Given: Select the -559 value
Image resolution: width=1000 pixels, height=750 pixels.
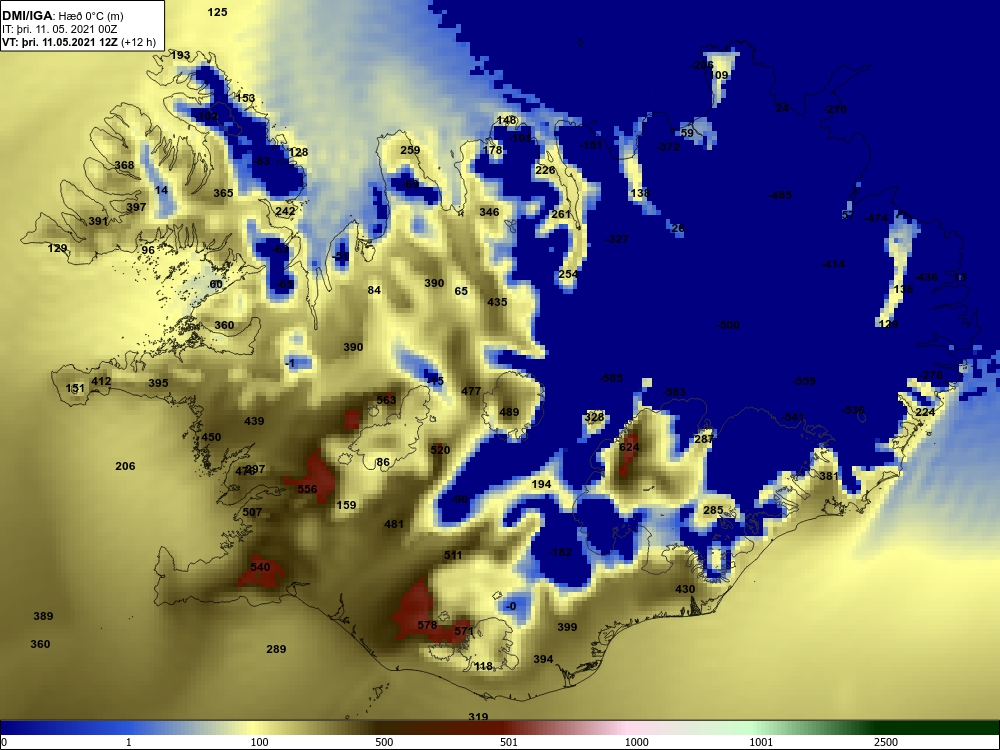Looking at the screenshot, I should [x=804, y=381].
